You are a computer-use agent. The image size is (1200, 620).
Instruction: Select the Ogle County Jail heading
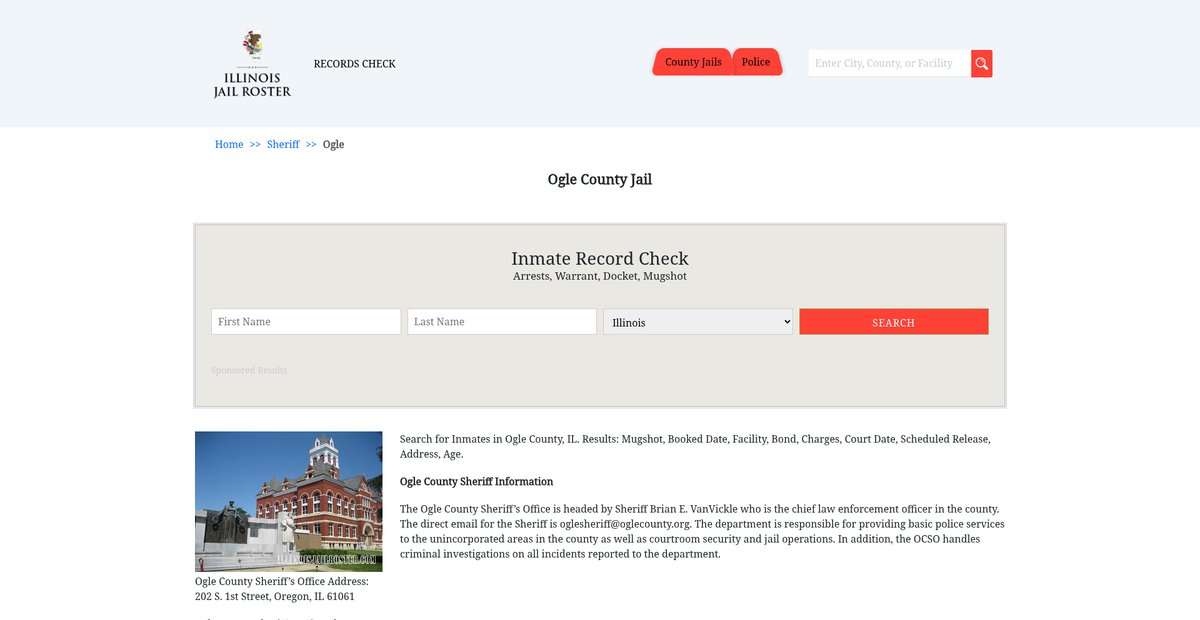click(600, 180)
